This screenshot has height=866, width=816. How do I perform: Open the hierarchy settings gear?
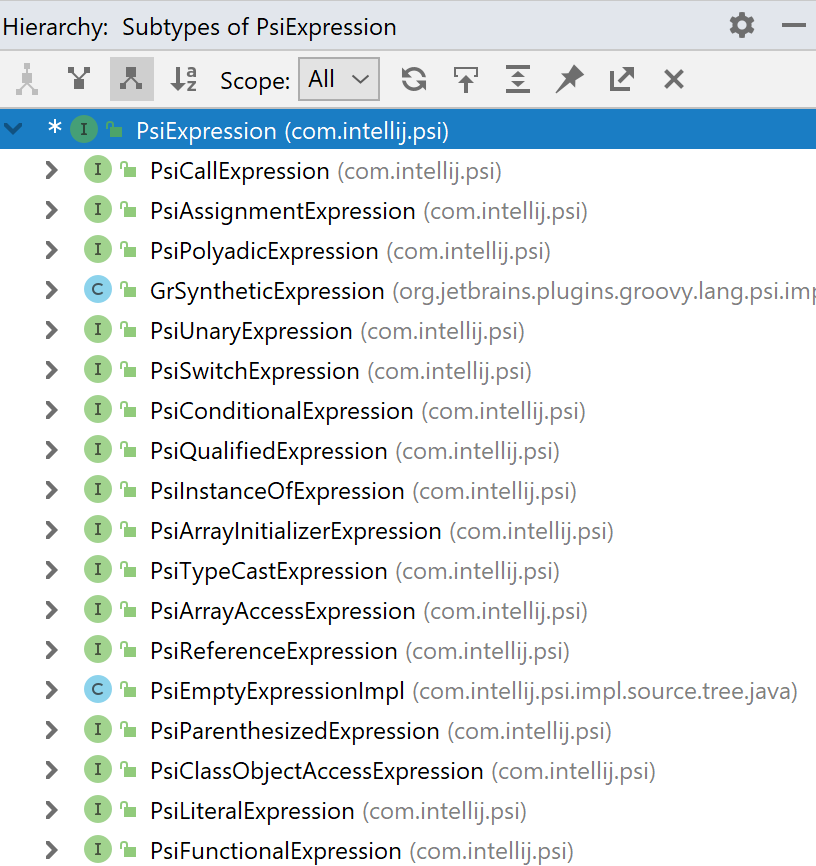pyautogui.click(x=741, y=27)
